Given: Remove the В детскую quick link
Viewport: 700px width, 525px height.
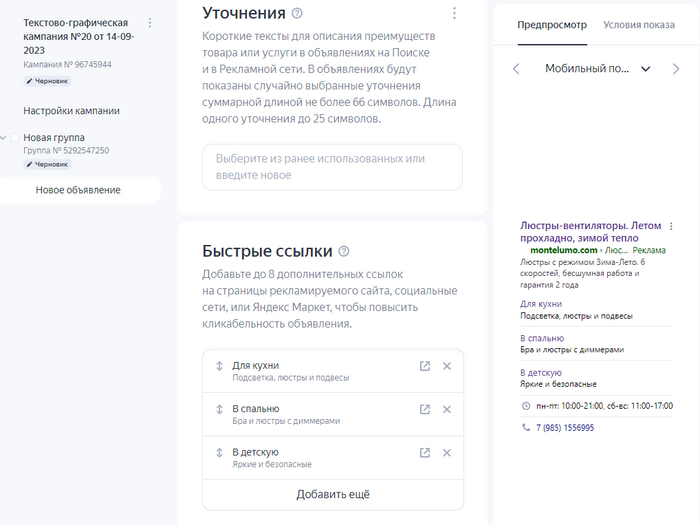Looking at the screenshot, I should pos(447,453).
